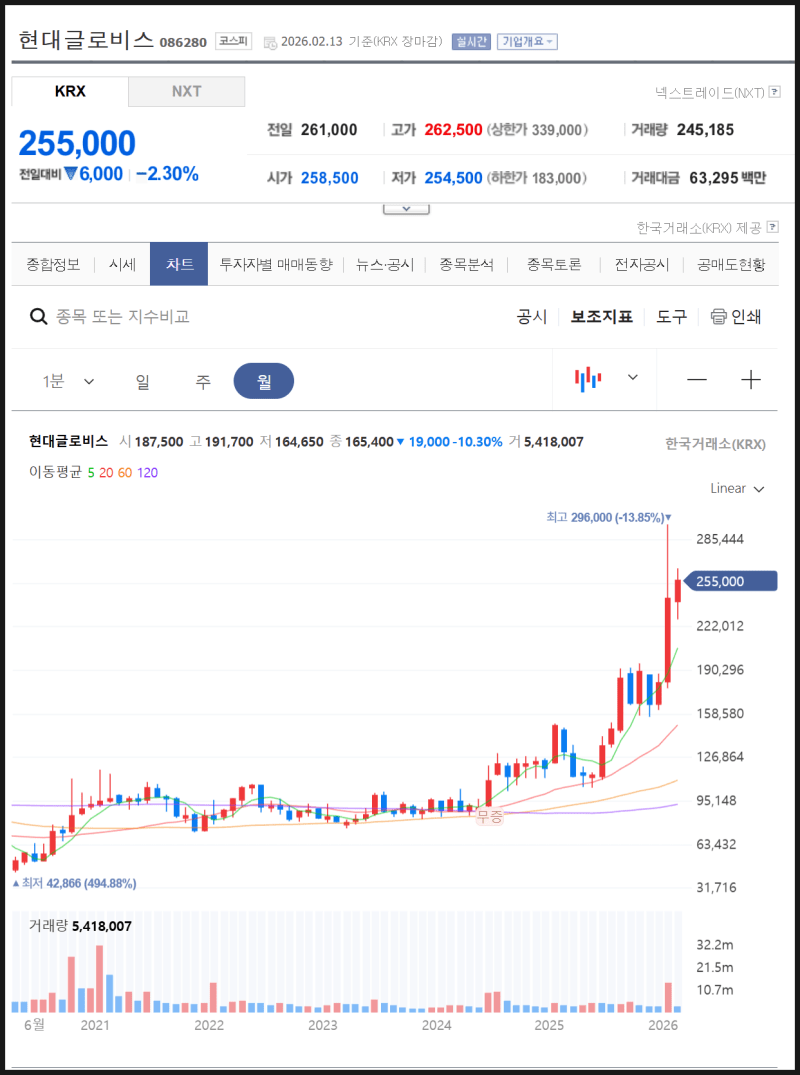Open the 차트 tab
Image resolution: width=800 pixels, height=1075 pixels.
click(x=179, y=264)
